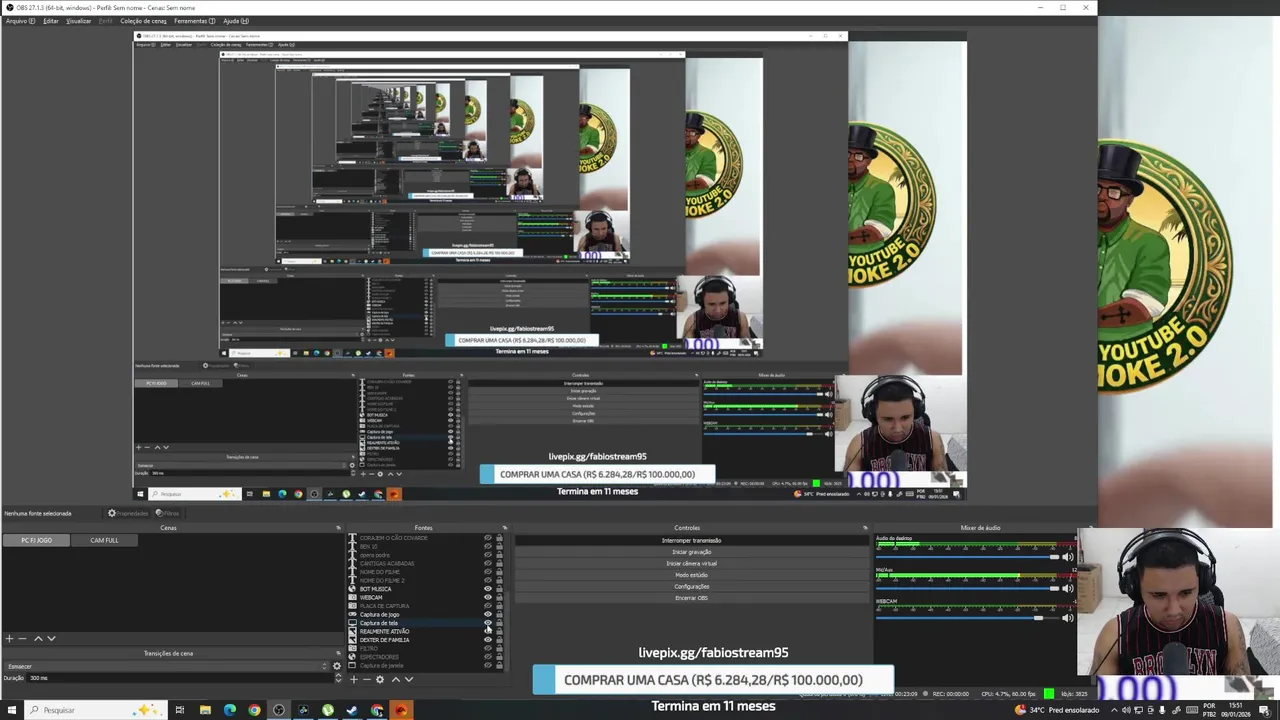Click the Duração 300 ms field
Viewport: 1280px width, 720px height.
point(180,678)
